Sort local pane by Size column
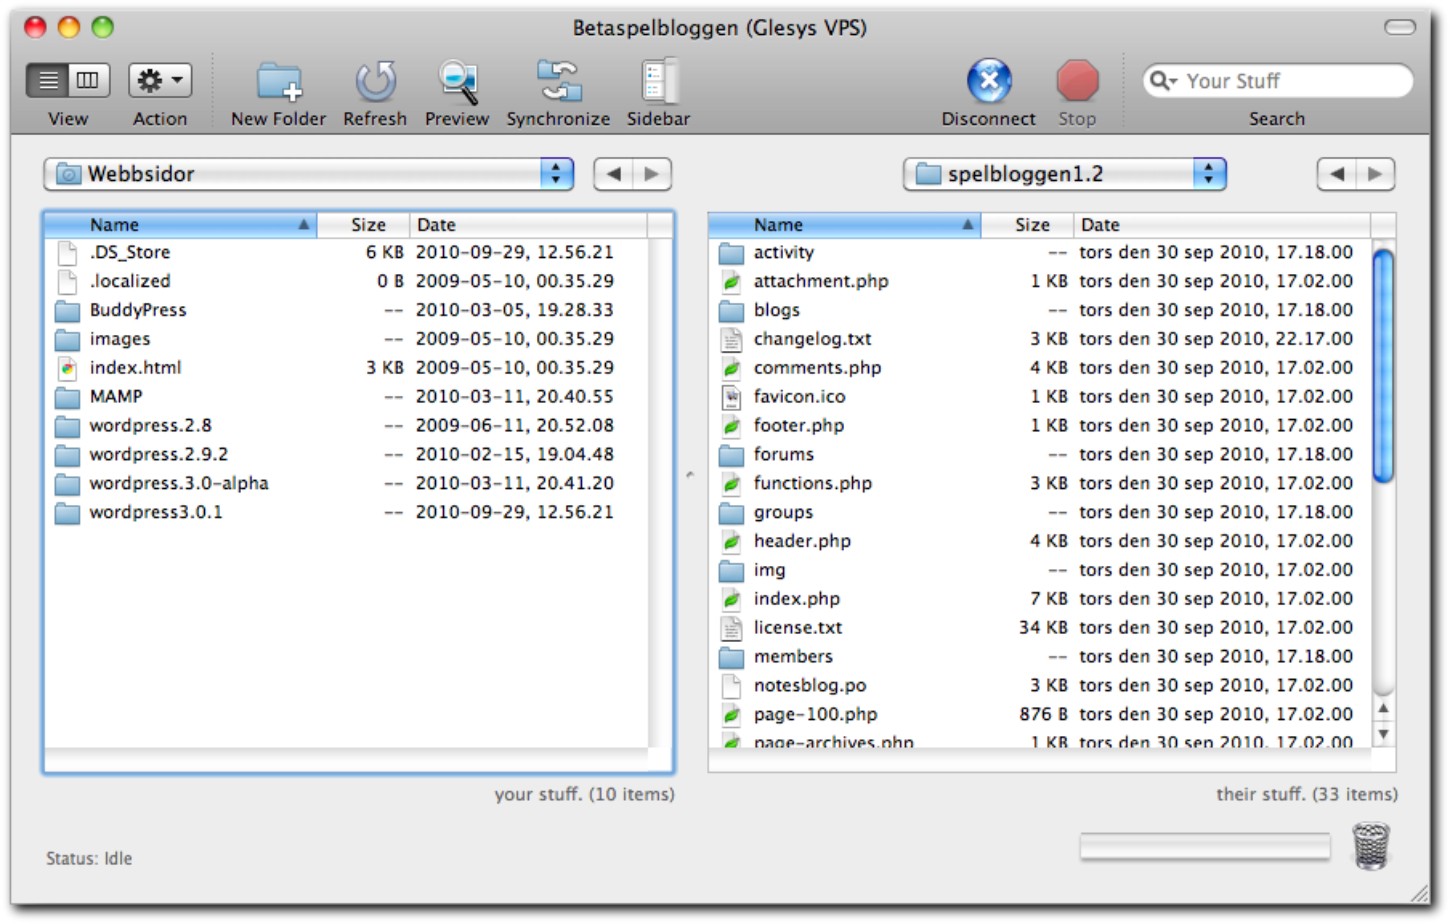This screenshot has width=1450, height=924. [x=364, y=225]
